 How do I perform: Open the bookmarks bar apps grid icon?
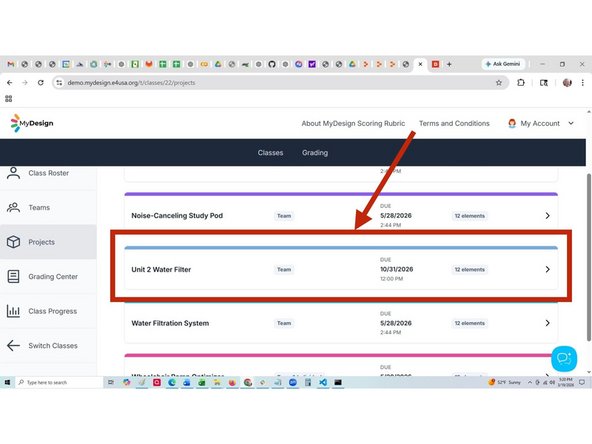(9, 99)
